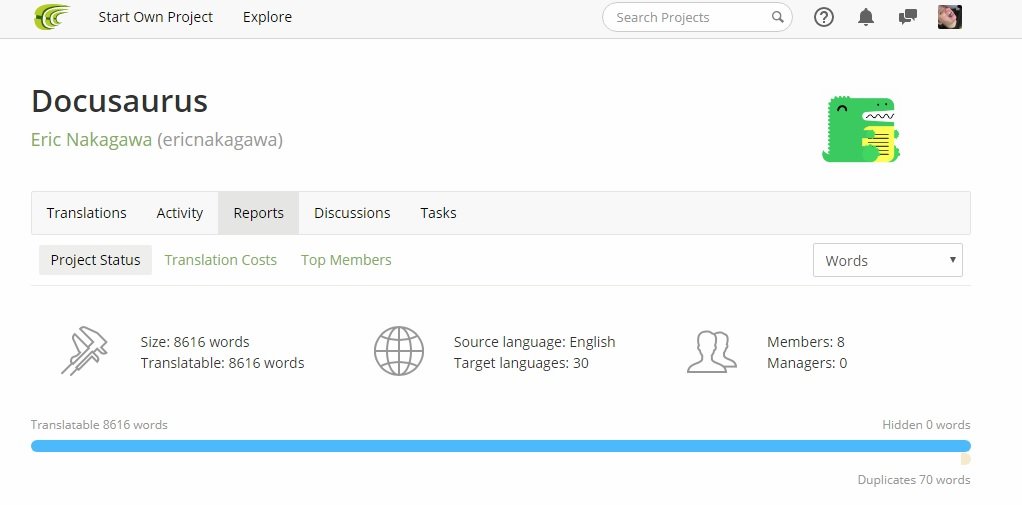The width and height of the screenshot is (1022, 505).
Task: Click the members people icon
Action: click(712, 352)
